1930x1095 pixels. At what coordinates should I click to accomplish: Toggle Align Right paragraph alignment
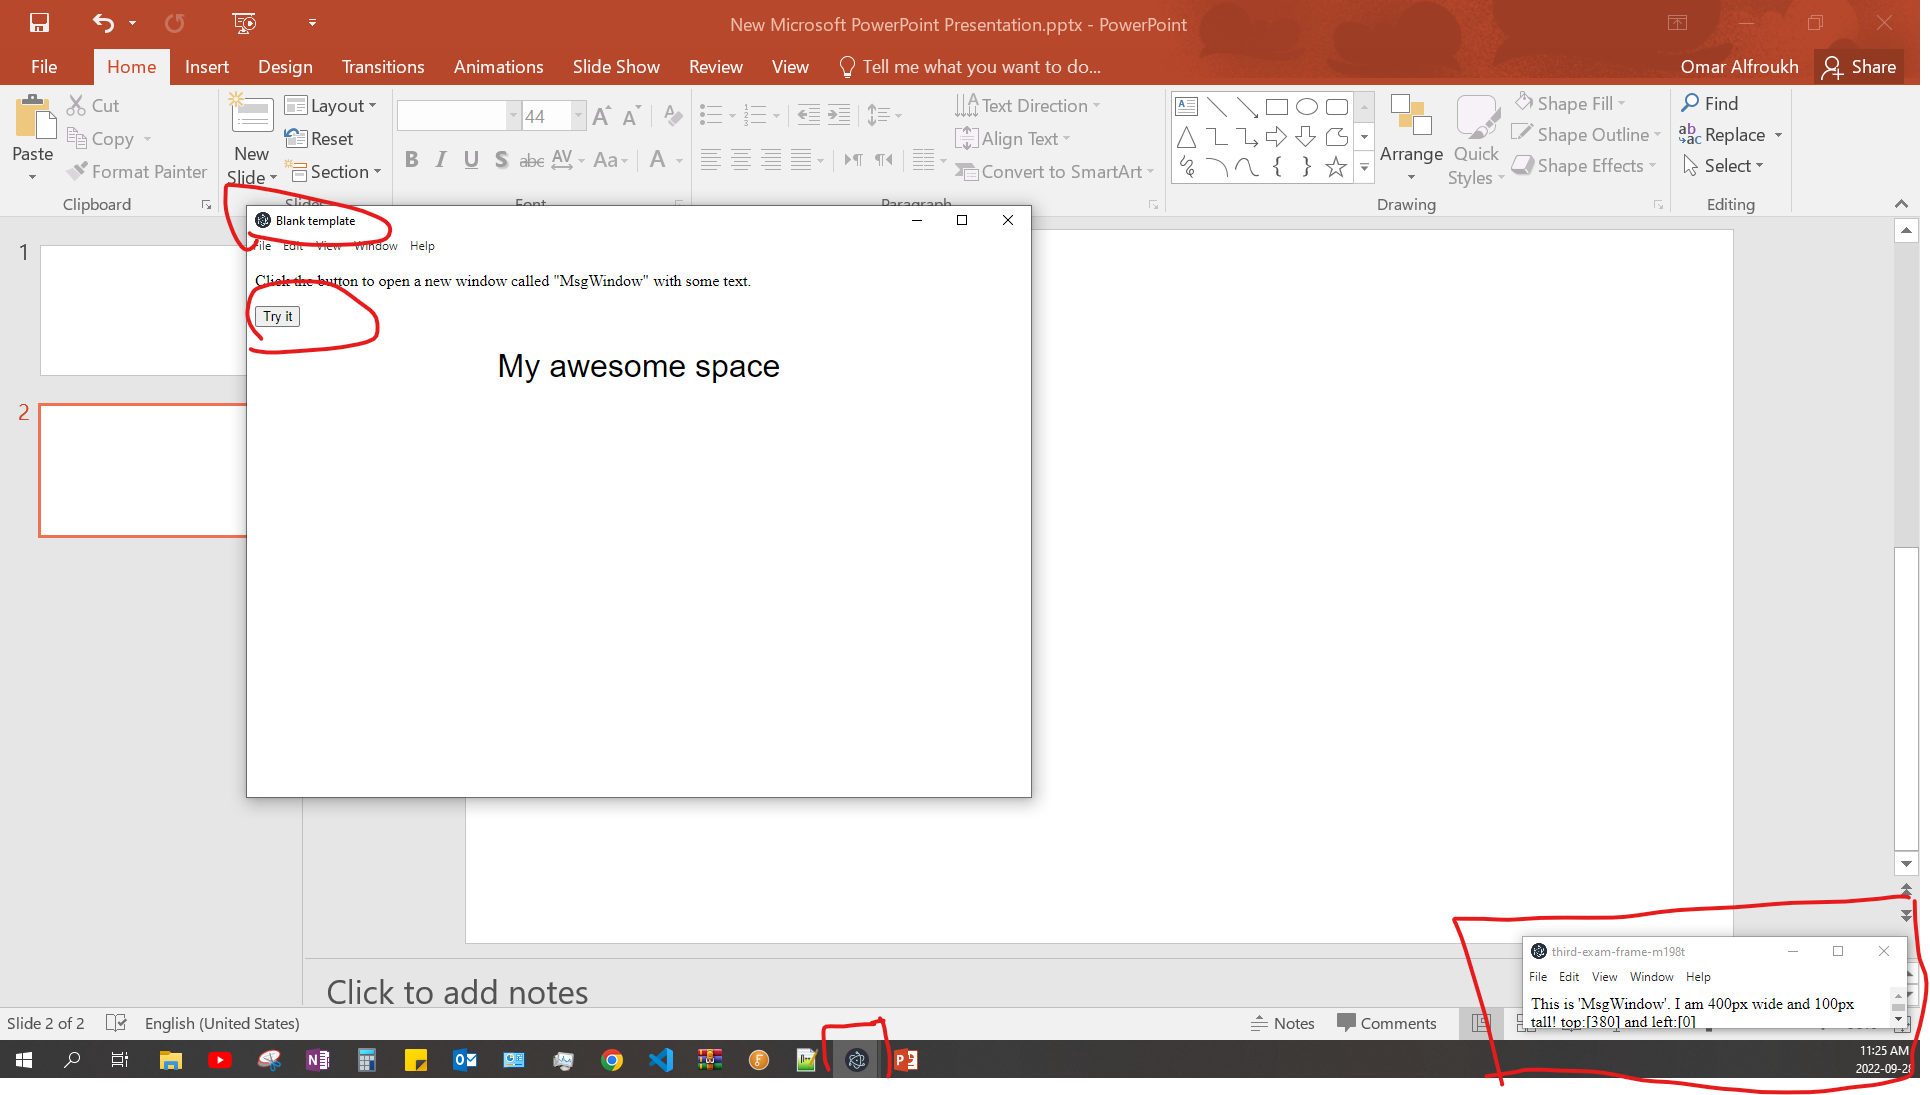point(771,160)
